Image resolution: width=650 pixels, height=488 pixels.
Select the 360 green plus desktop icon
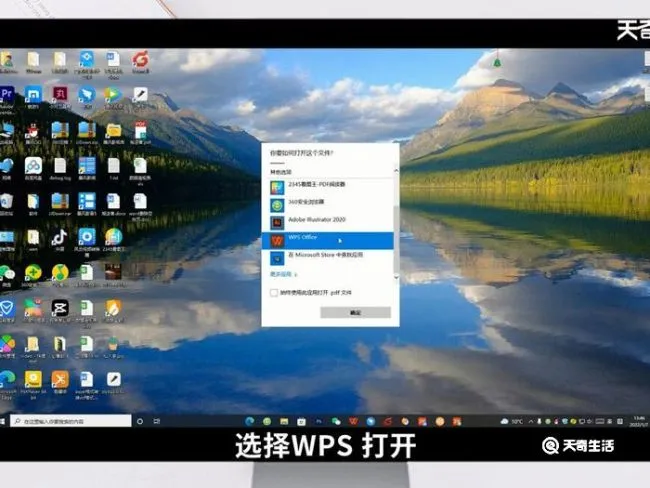(33, 272)
